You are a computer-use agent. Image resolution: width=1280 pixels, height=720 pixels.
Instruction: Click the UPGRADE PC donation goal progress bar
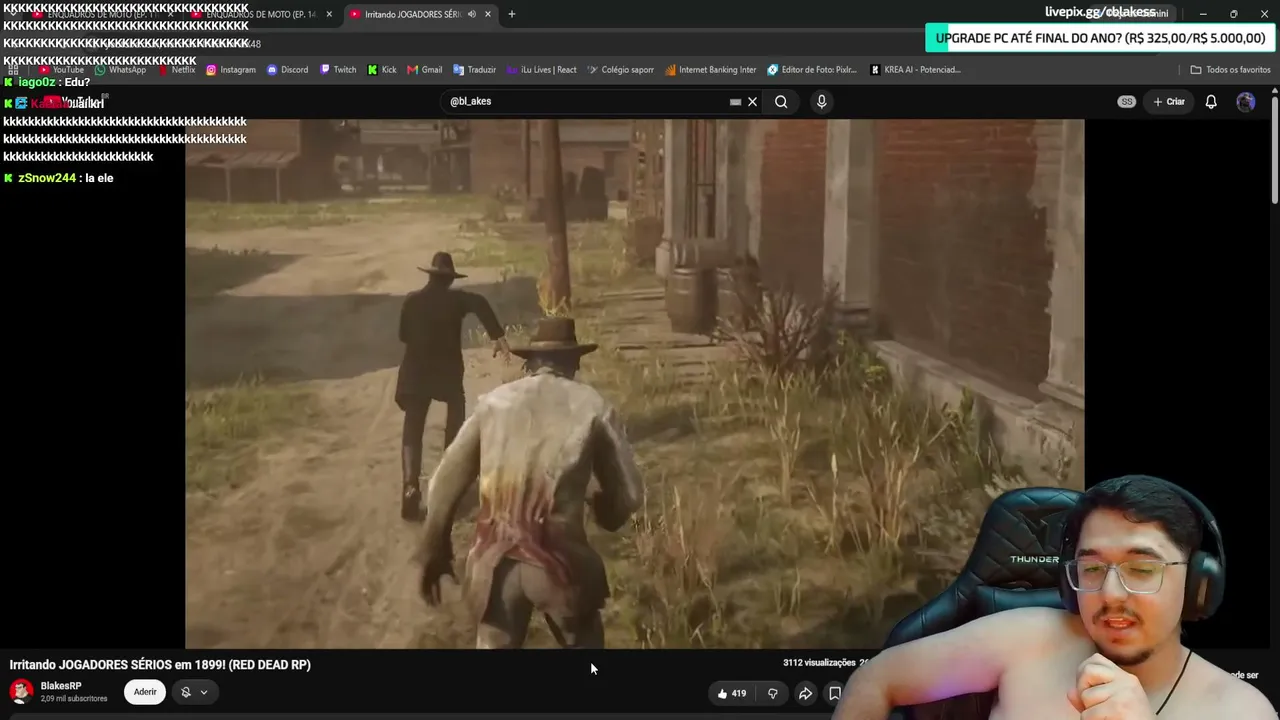click(x=1098, y=38)
